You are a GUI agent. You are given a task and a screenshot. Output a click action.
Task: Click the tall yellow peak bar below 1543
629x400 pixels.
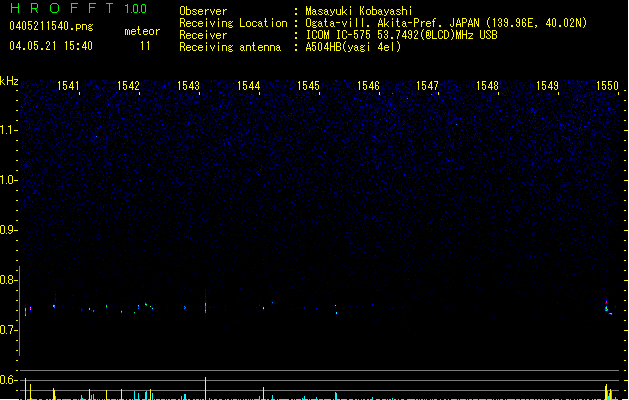pos(205,388)
